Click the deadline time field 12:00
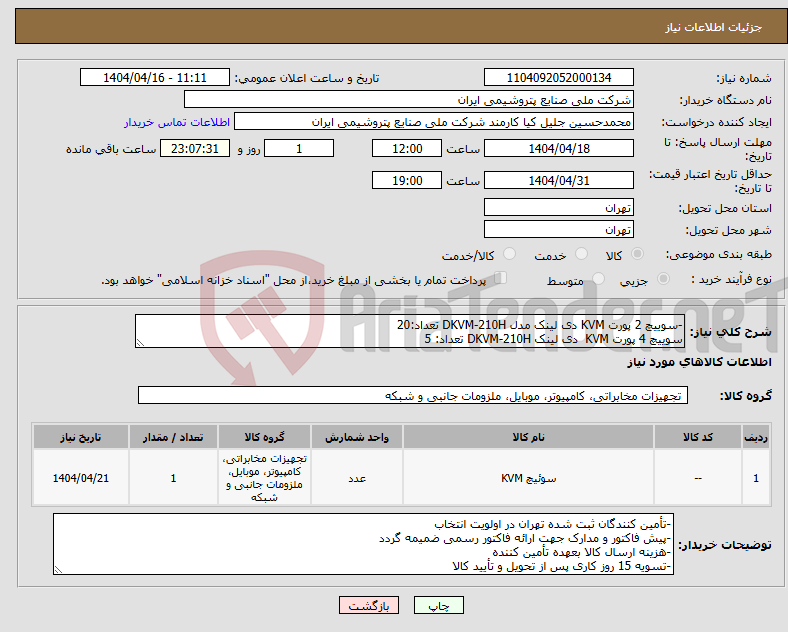 point(407,148)
